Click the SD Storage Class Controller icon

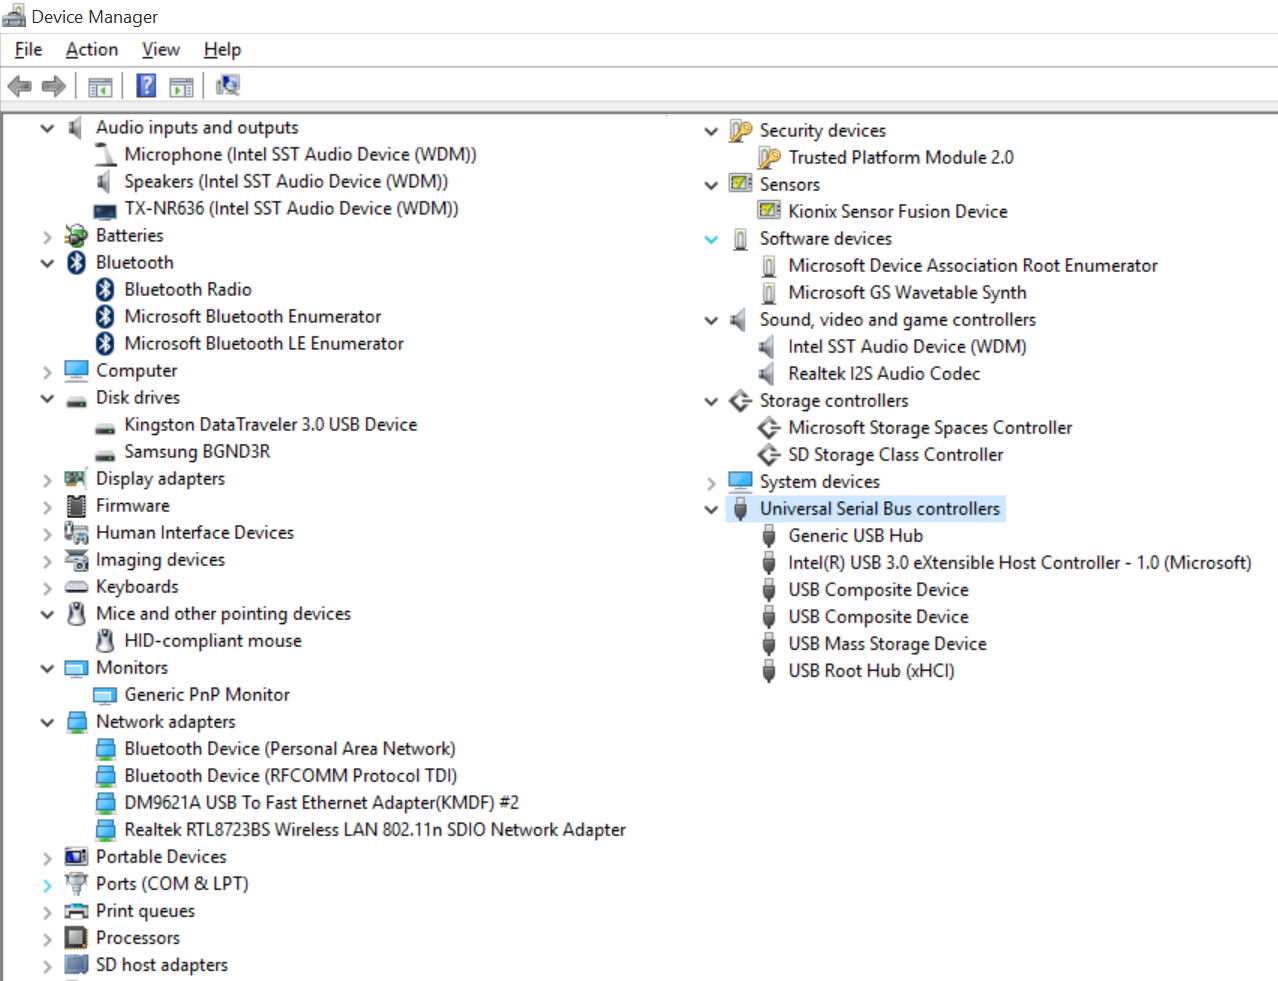point(769,455)
